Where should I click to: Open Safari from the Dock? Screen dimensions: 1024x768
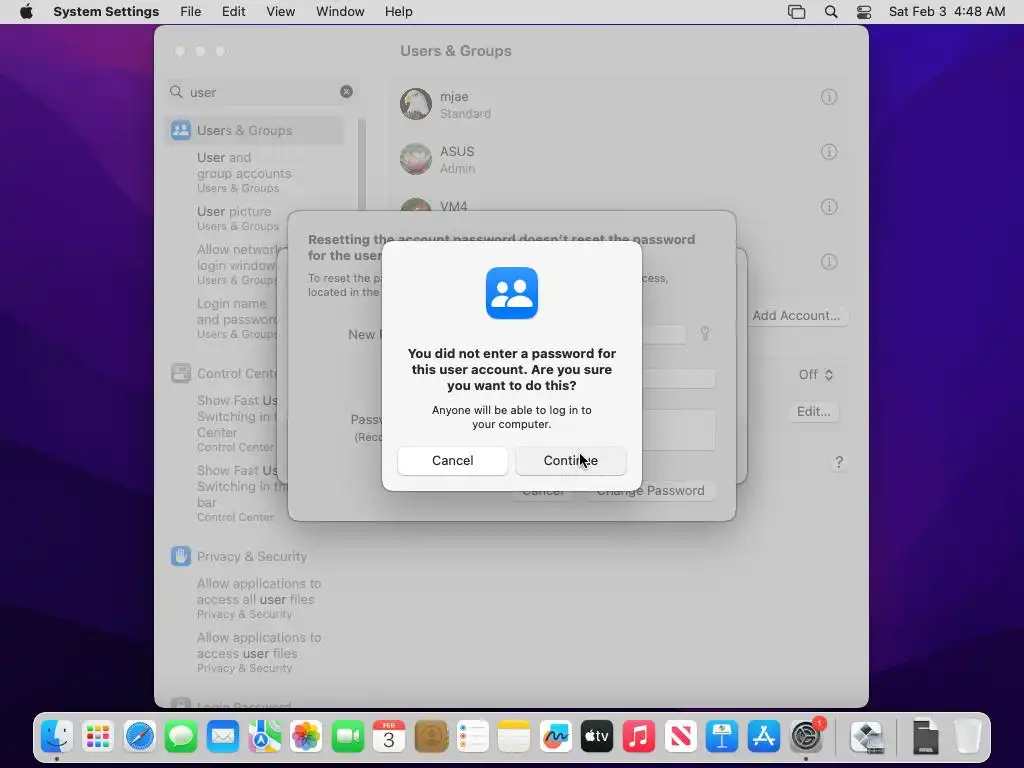click(x=140, y=737)
